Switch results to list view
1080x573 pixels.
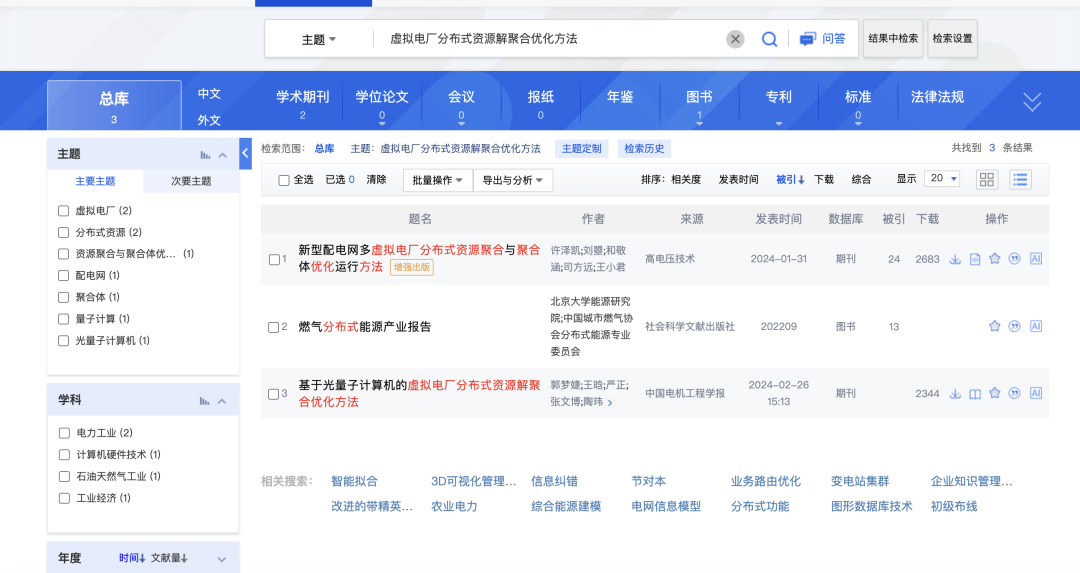coord(1020,180)
